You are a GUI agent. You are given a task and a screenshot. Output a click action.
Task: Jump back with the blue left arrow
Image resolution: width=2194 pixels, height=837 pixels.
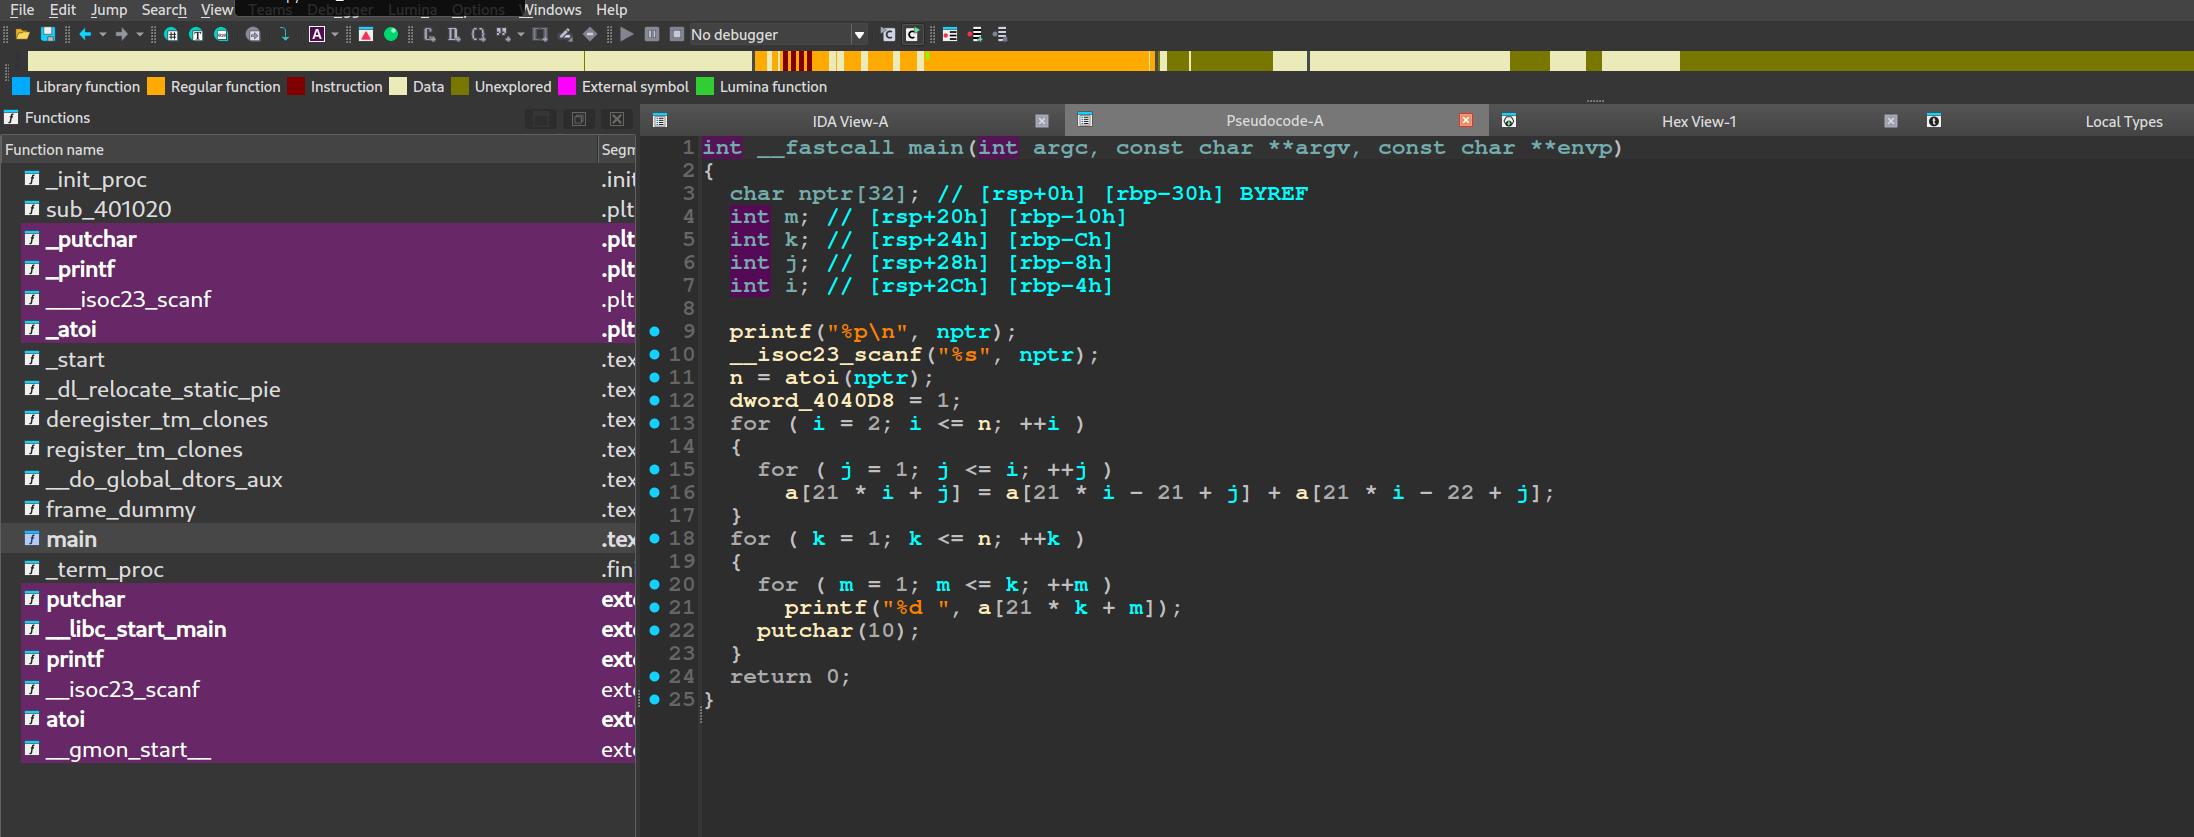tap(85, 34)
